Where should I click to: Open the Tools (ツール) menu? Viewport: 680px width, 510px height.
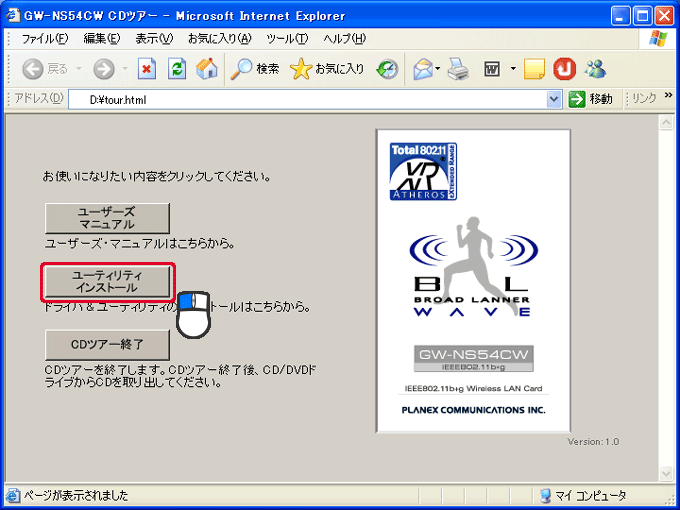click(287, 39)
